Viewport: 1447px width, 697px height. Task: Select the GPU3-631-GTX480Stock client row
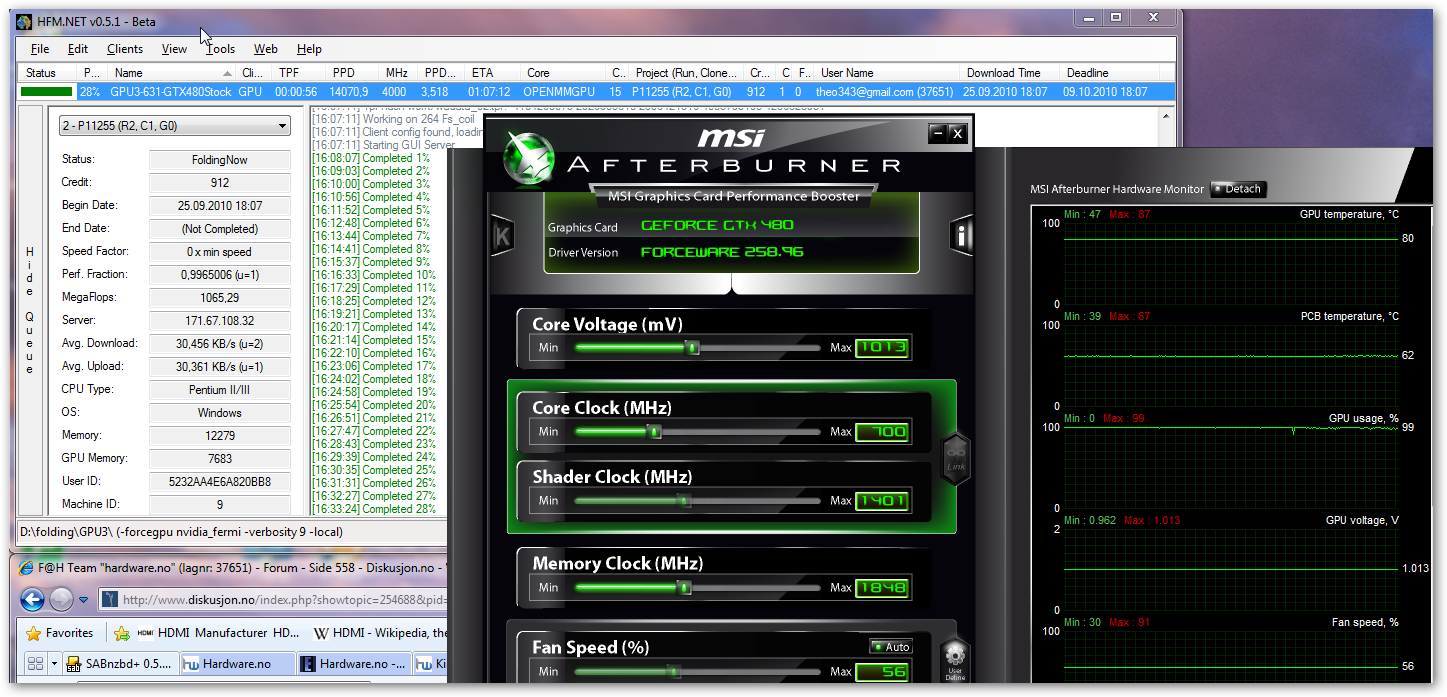[x=596, y=91]
